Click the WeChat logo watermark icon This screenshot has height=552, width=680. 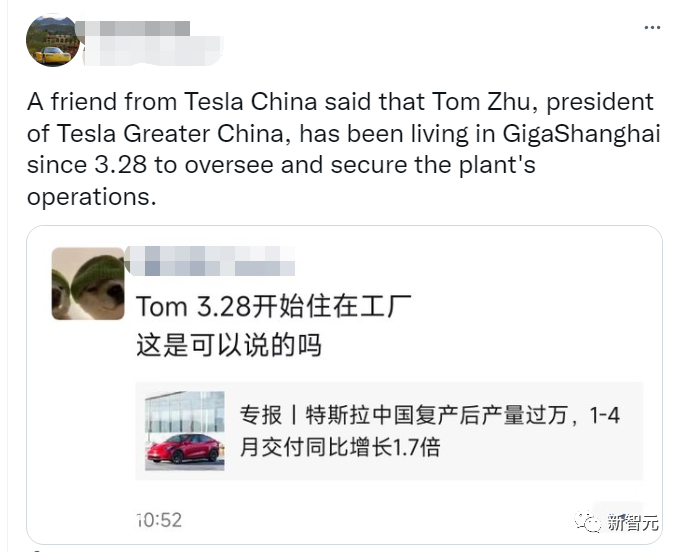pos(588,521)
